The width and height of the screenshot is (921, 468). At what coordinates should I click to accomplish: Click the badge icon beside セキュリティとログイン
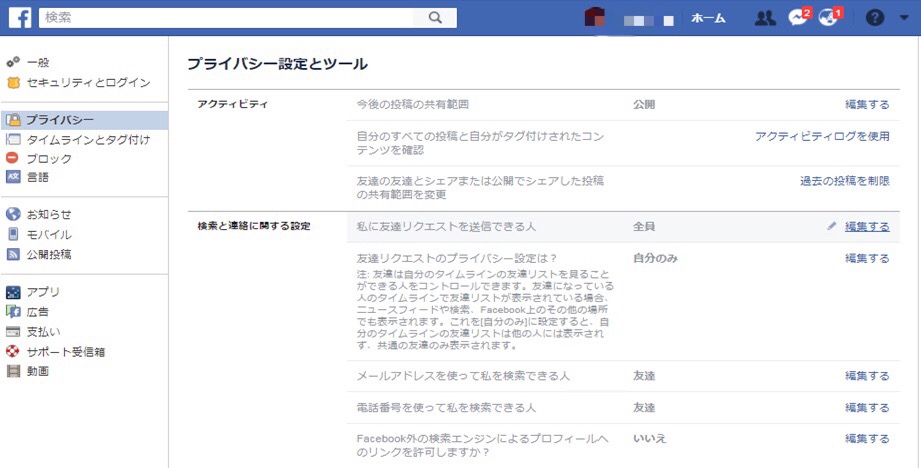[x=13, y=83]
